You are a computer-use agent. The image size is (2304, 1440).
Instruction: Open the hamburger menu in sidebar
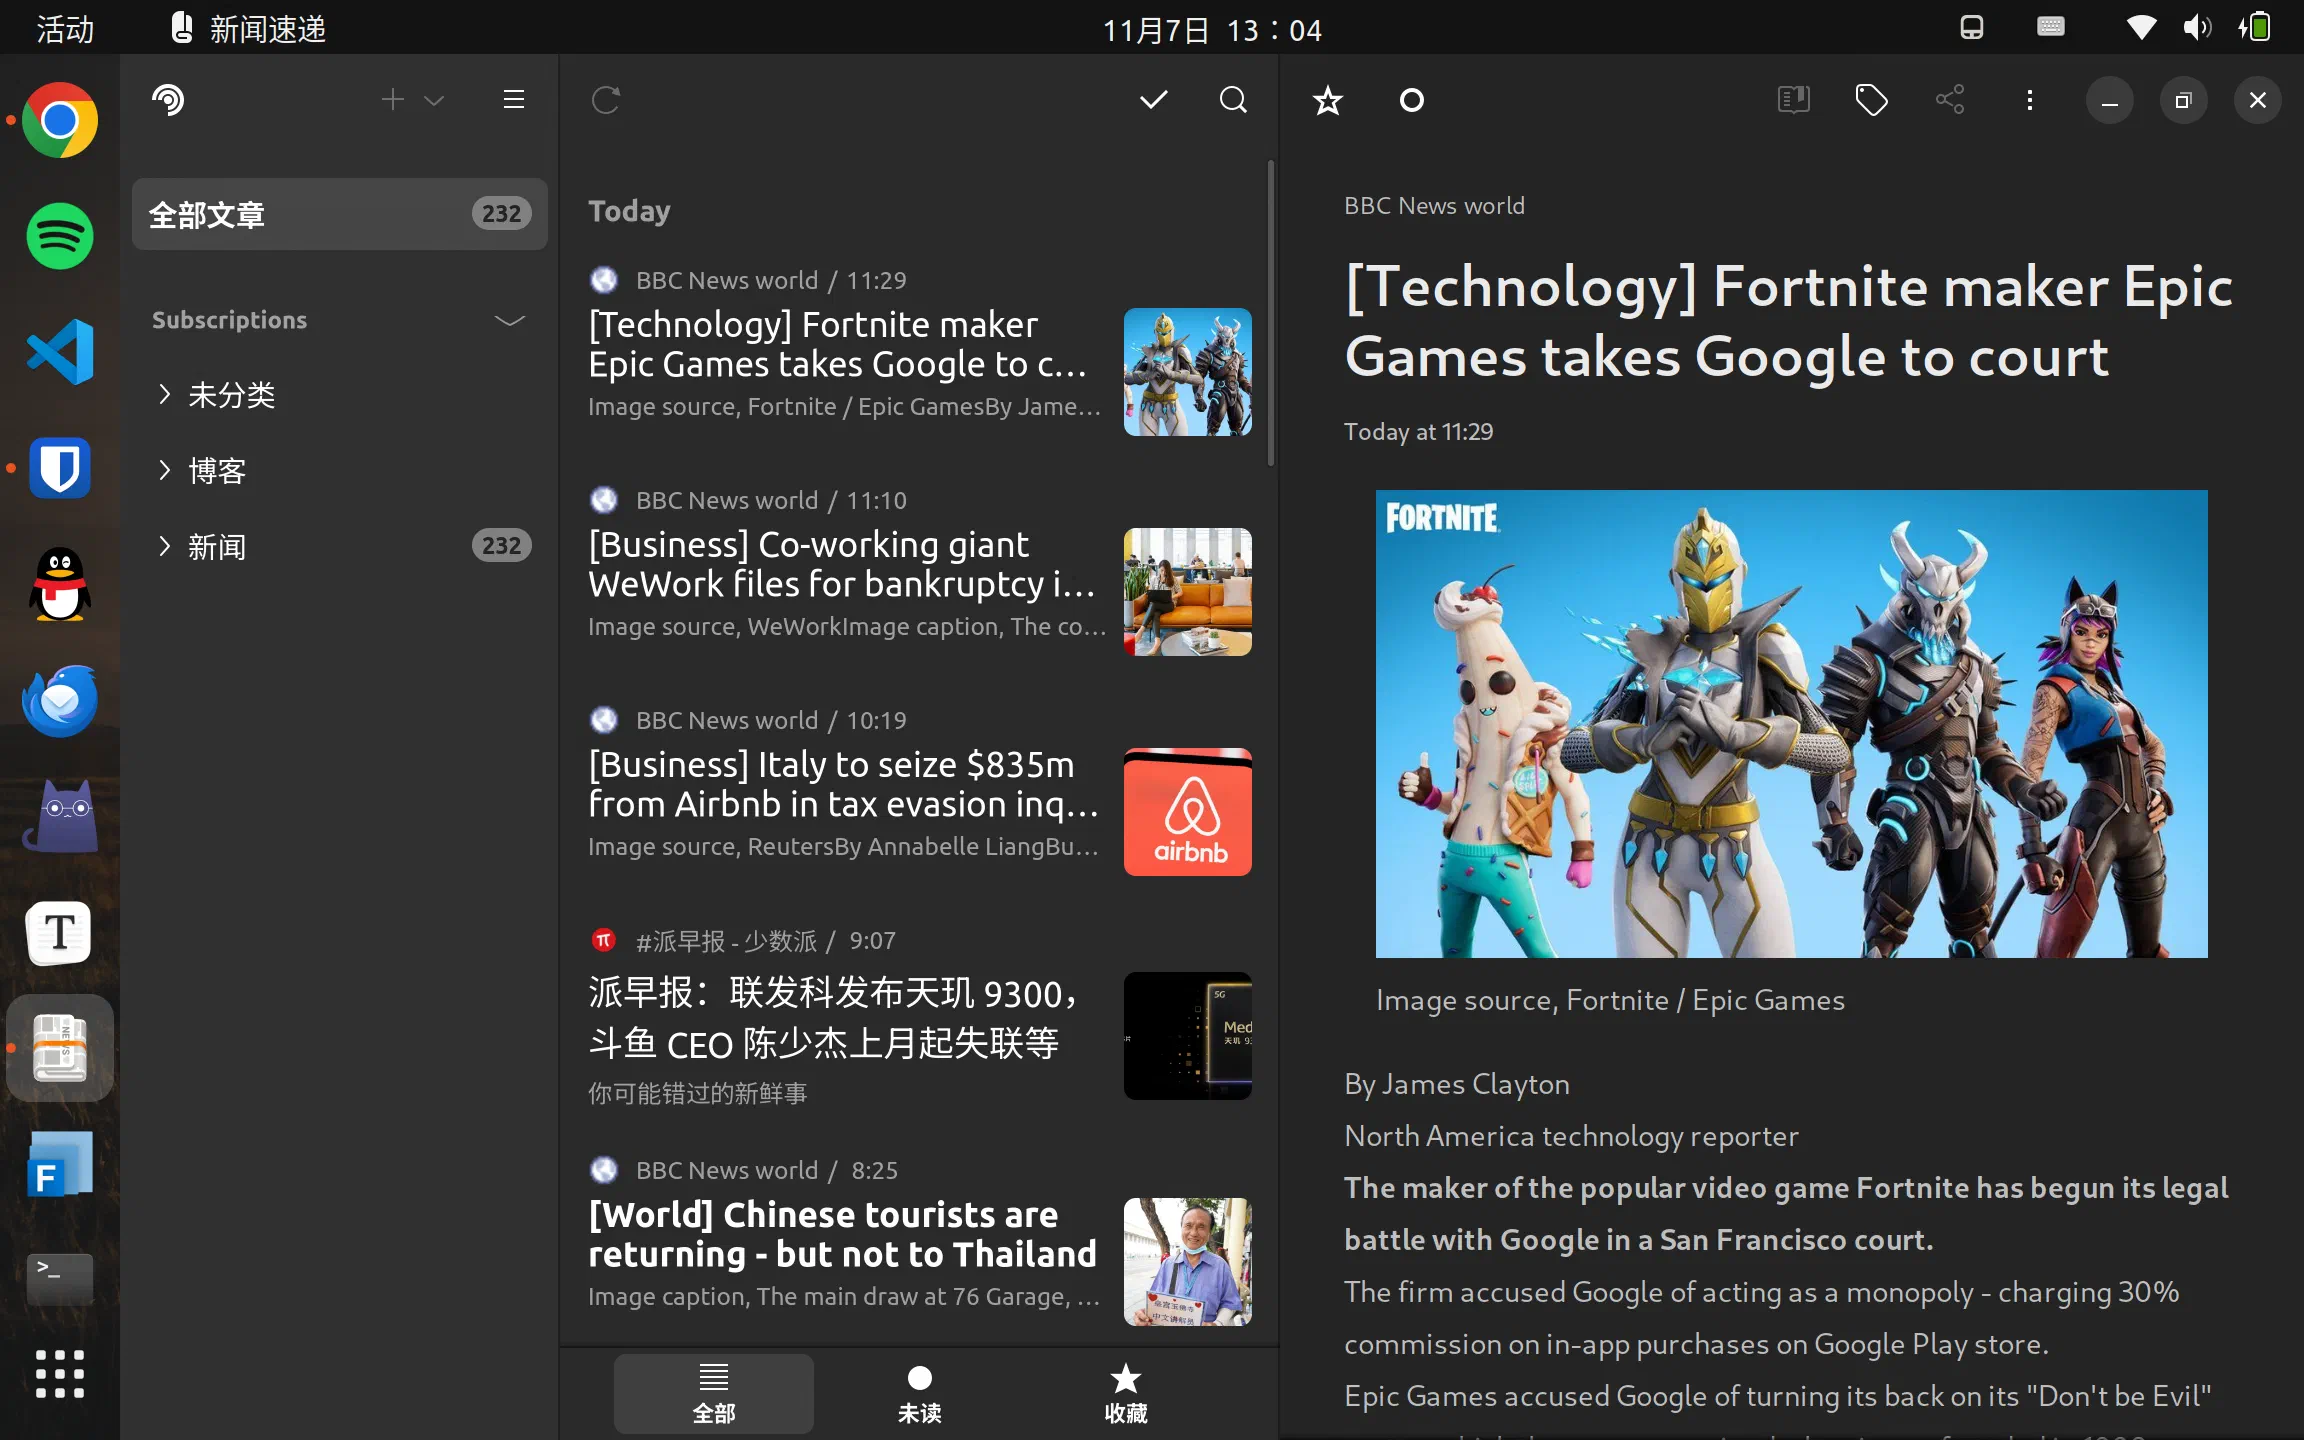(513, 99)
